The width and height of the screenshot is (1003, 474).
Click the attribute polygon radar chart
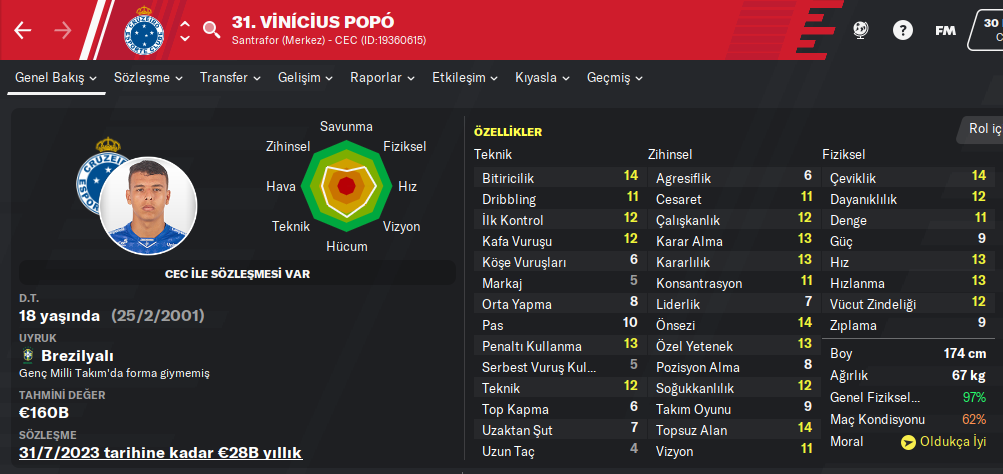346,185
